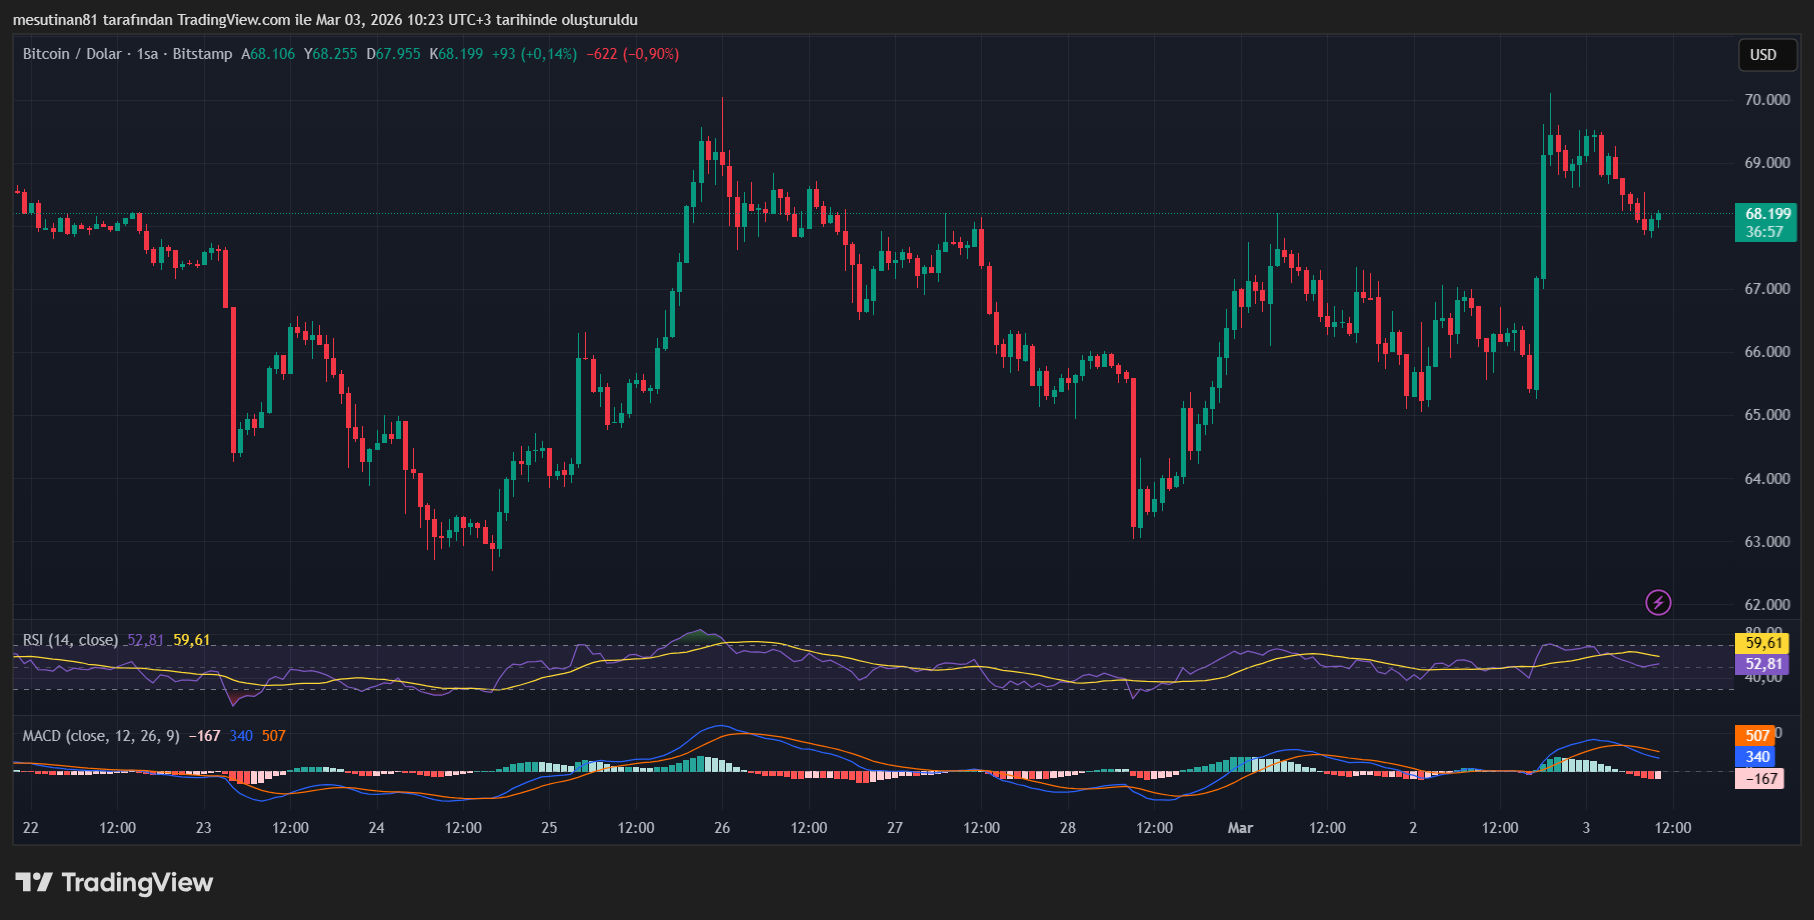1814x920 pixels.
Task: Click the 36:57 bar countdown label
Action: [x=1765, y=232]
